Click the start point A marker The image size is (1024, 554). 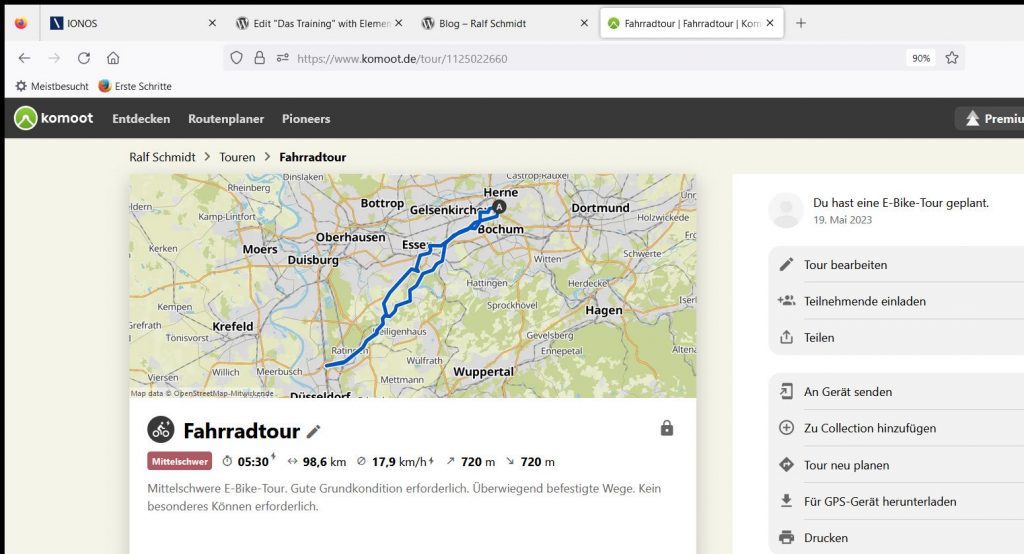pyautogui.click(x=501, y=206)
